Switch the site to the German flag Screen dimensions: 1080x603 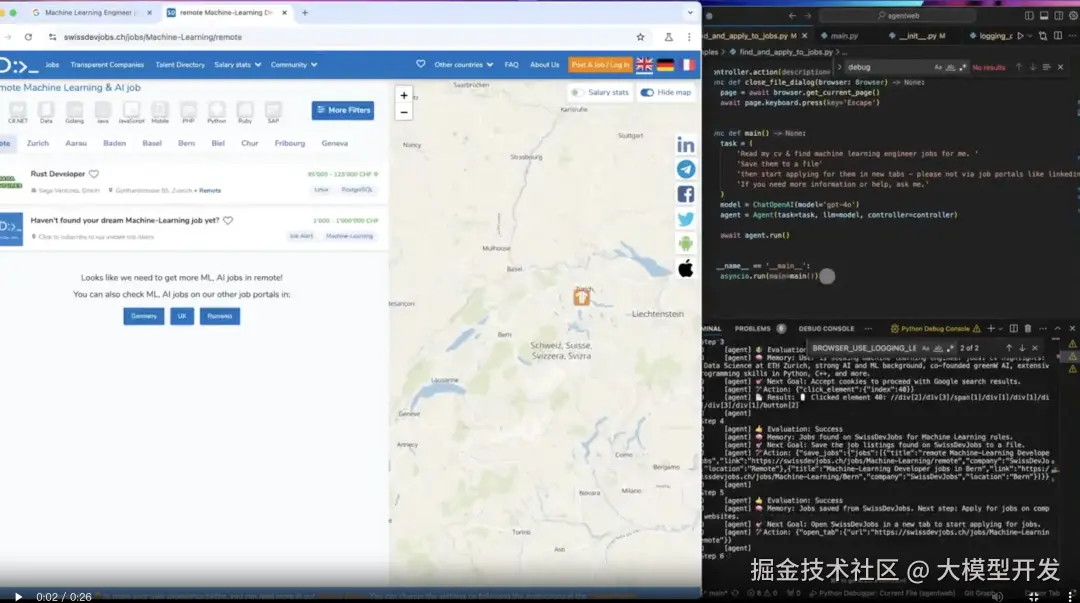tap(665, 65)
